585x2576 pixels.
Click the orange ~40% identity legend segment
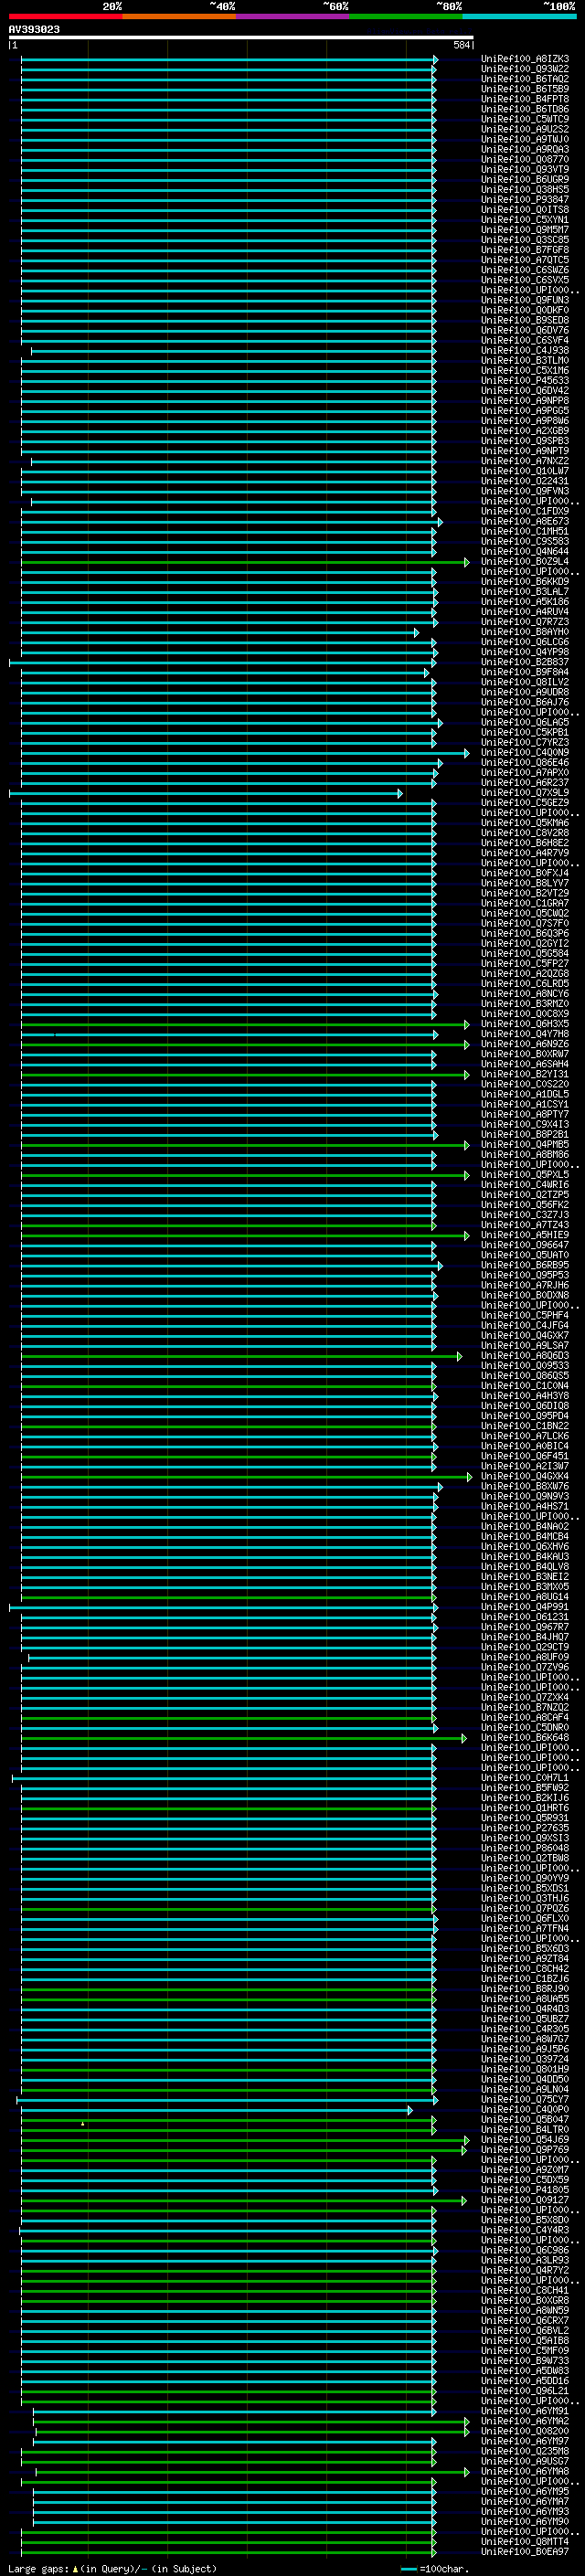point(179,16)
